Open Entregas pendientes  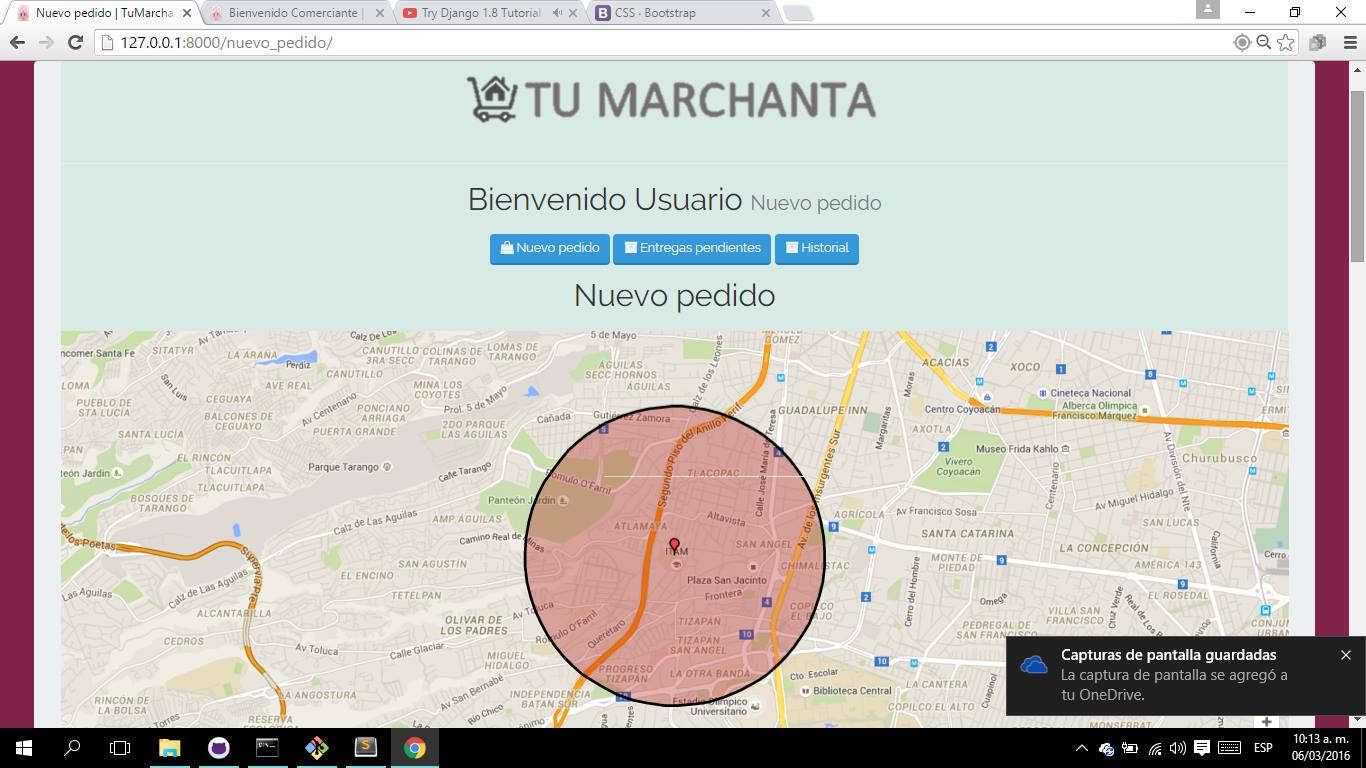point(692,248)
